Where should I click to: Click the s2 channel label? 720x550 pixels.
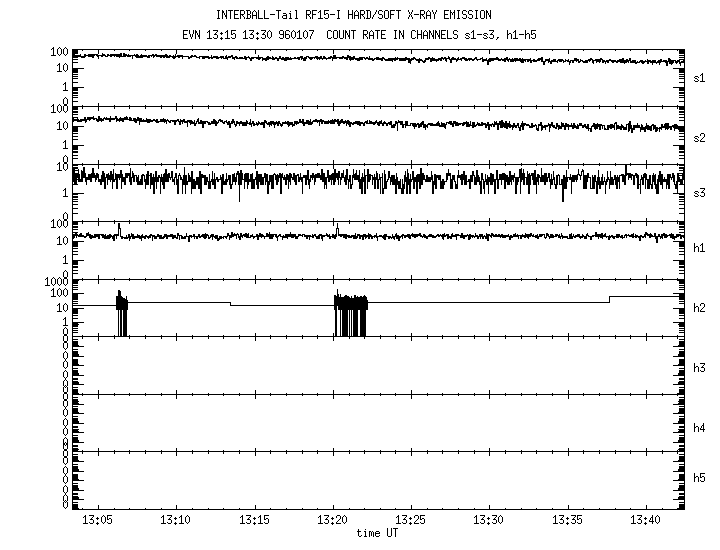700,135
